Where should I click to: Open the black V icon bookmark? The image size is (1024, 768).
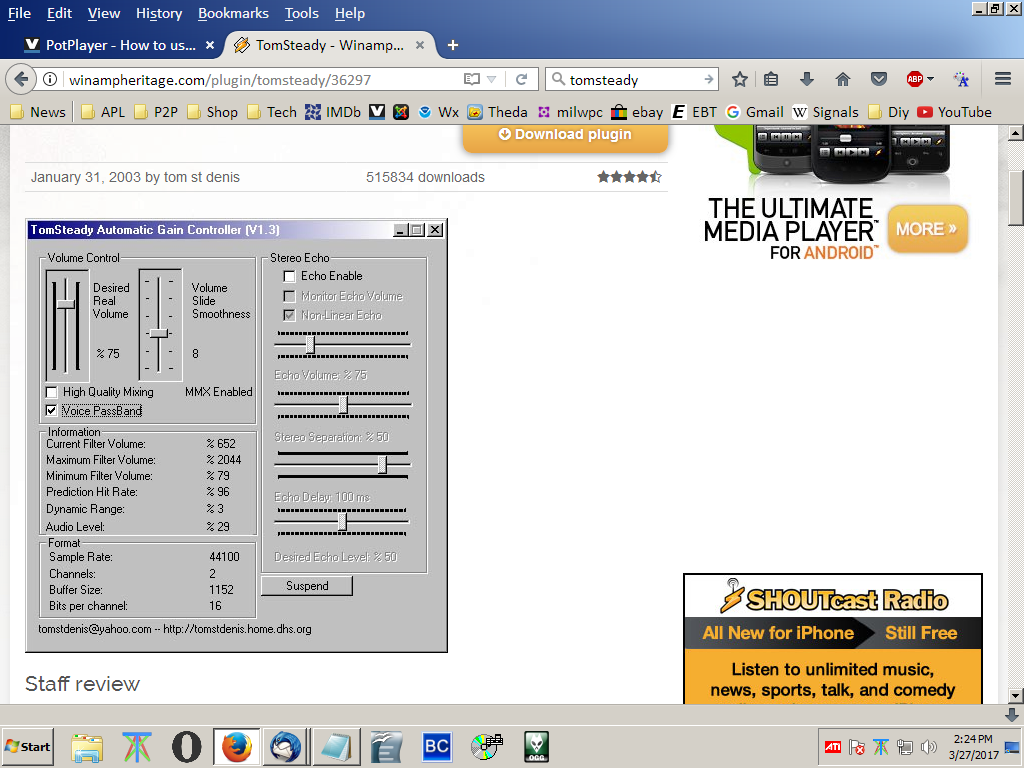377,112
